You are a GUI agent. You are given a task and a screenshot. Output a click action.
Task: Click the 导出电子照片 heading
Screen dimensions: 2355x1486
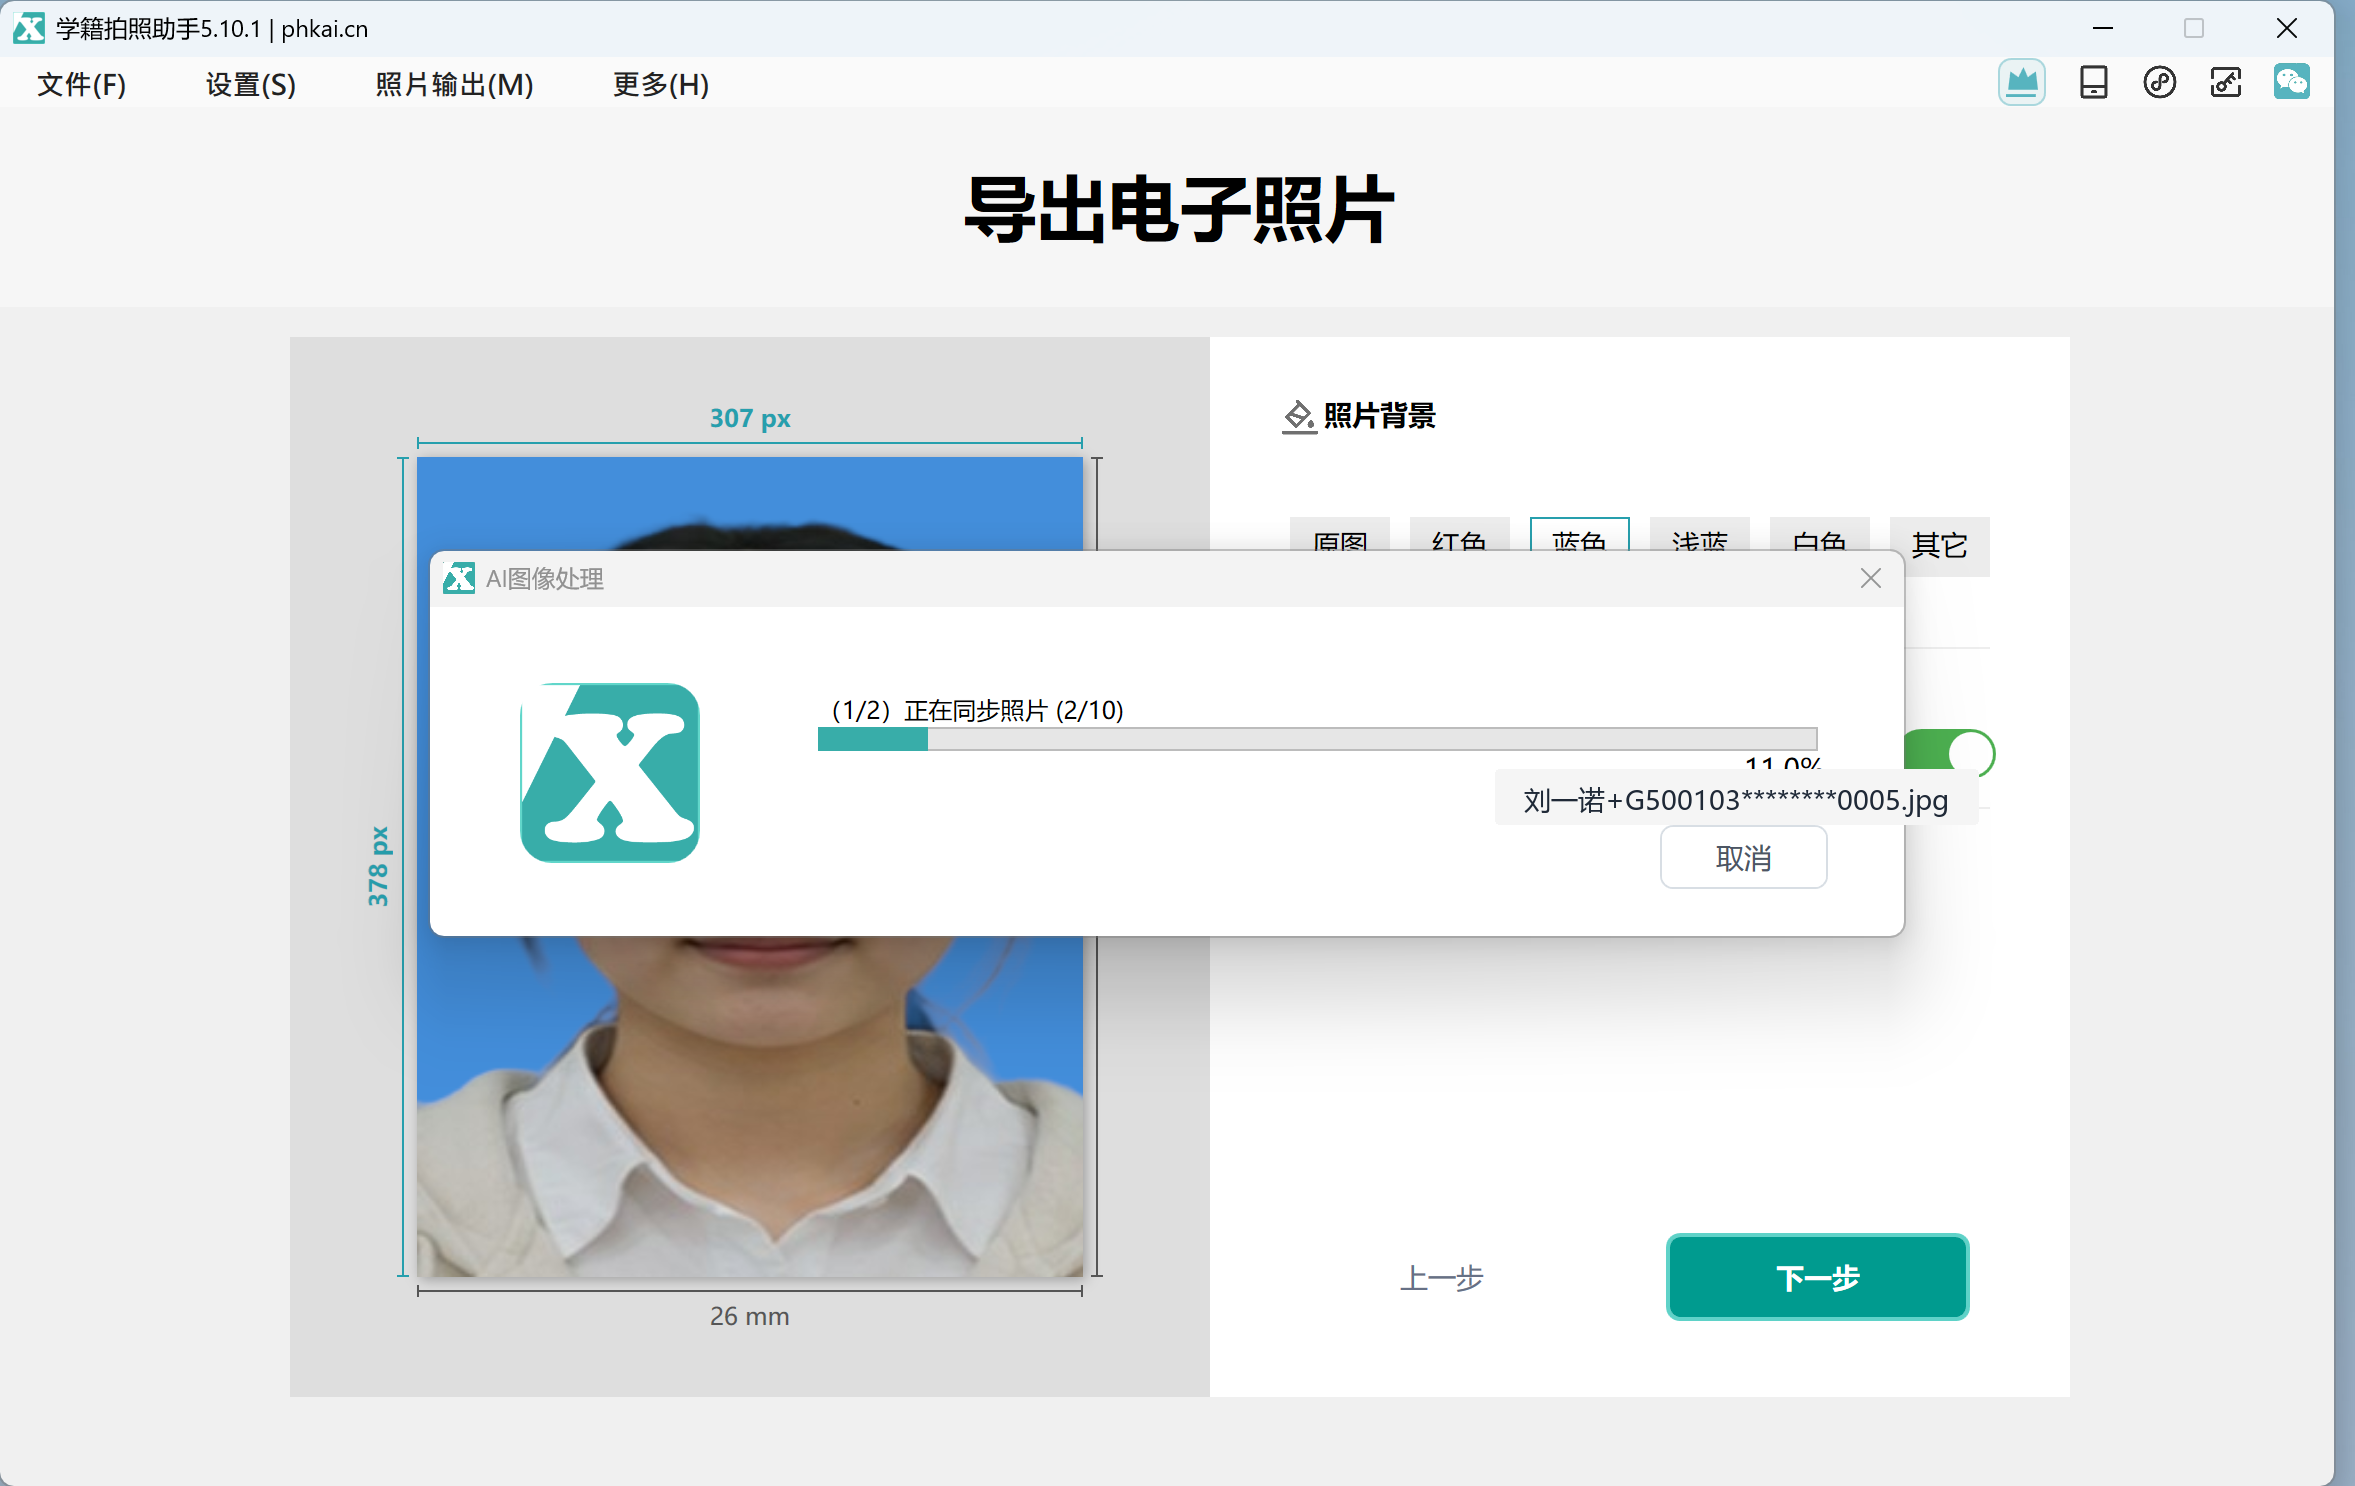(1178, 210)
